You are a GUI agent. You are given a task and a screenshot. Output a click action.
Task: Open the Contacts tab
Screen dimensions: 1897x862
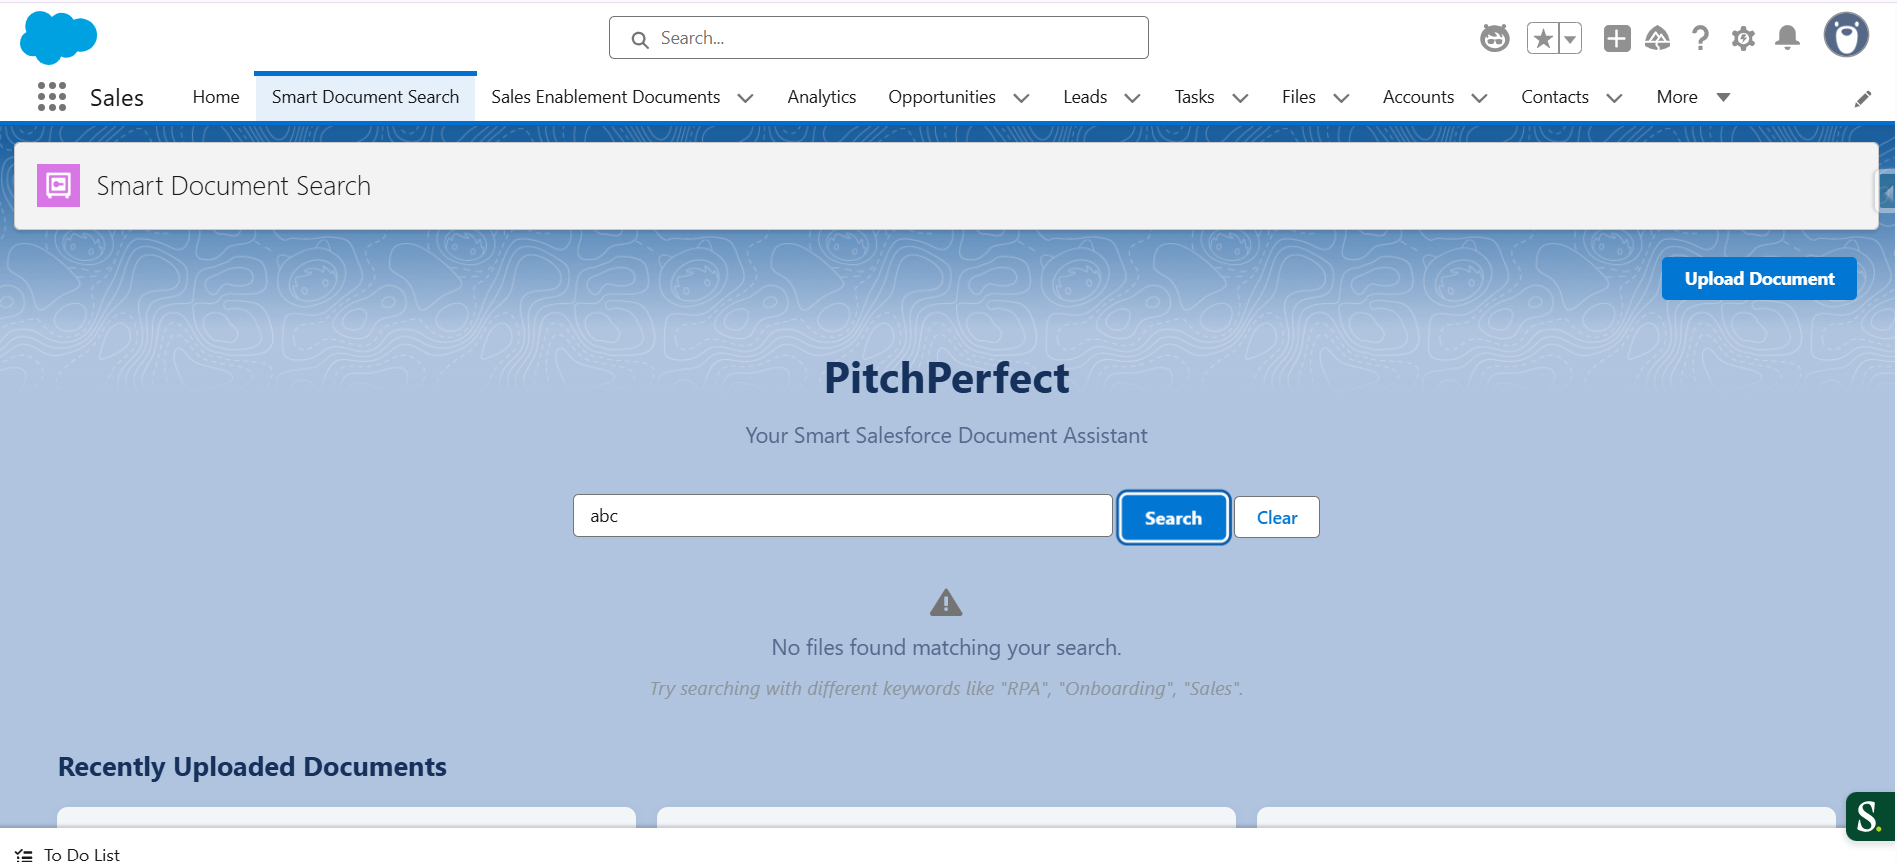tap(1554, 97)
